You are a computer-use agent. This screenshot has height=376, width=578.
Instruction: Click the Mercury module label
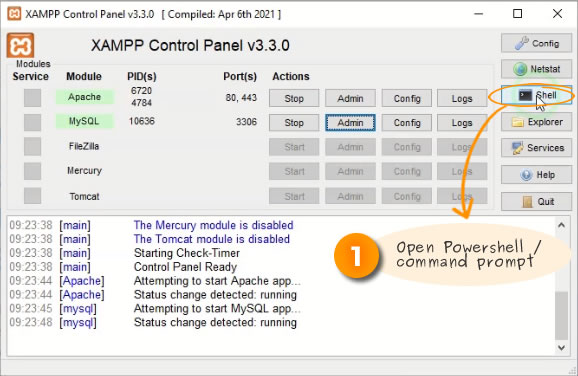pyautogui.click(x=84, y=171)
